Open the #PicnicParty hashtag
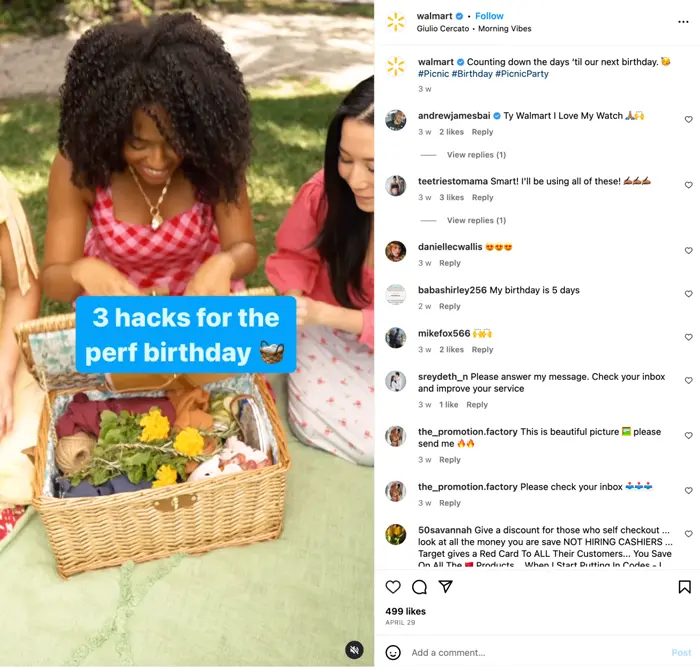The width and height of the screenshot is (700, 667). [x=522, y=74]
